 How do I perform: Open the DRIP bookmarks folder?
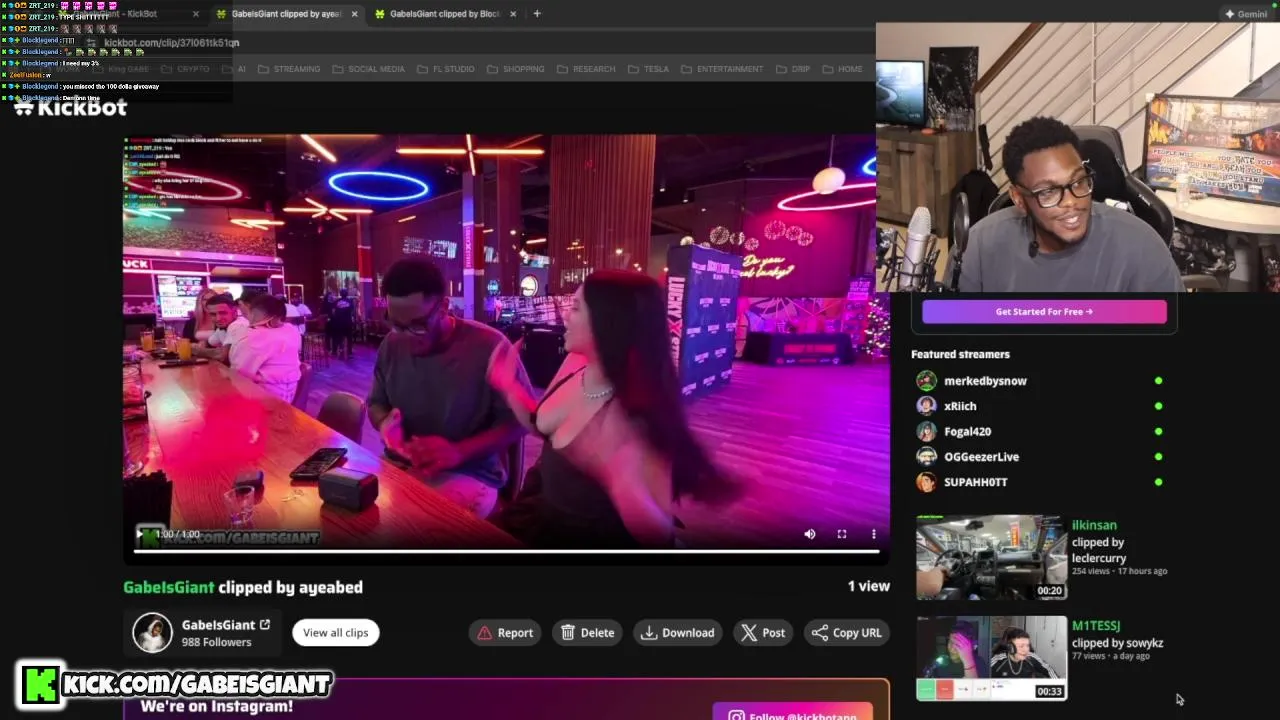point(792,69)
